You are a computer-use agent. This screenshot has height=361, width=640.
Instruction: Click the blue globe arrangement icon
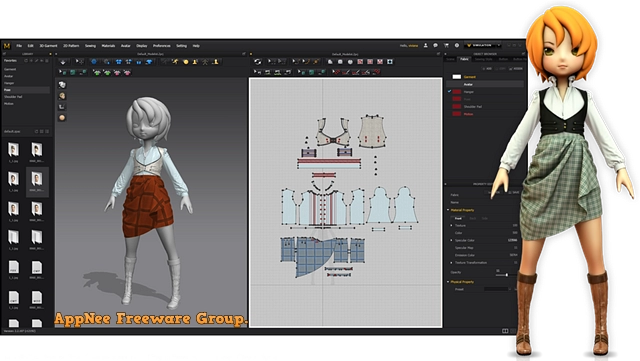tap(94, 62)
